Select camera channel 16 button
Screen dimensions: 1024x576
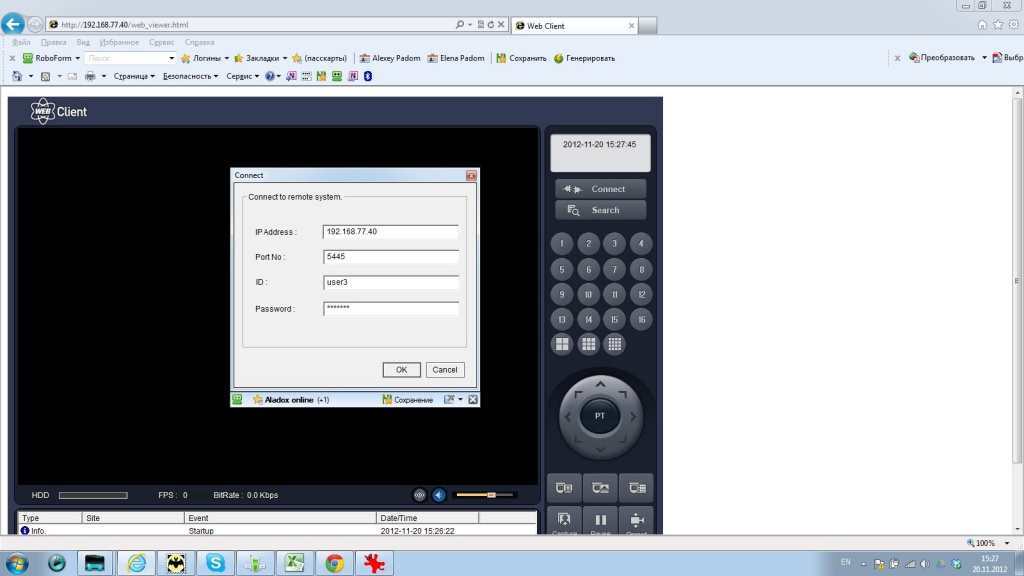(x=641, y=320)
